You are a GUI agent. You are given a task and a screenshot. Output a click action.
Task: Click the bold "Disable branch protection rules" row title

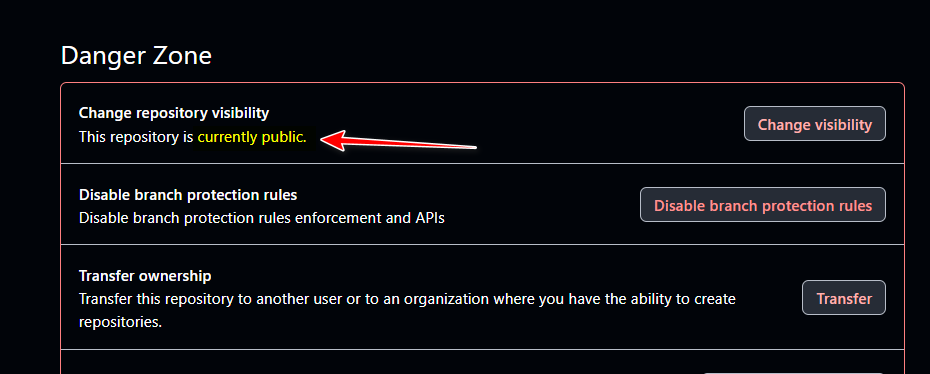[187, 194]
